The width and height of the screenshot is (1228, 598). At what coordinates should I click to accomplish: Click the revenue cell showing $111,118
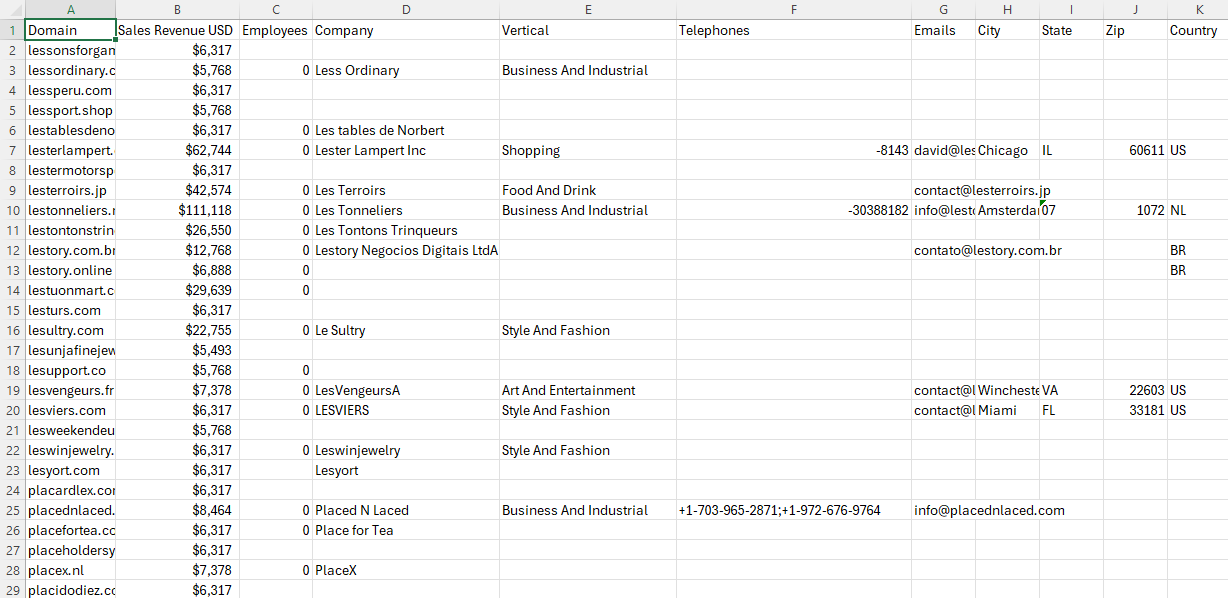tap(177, 210)
